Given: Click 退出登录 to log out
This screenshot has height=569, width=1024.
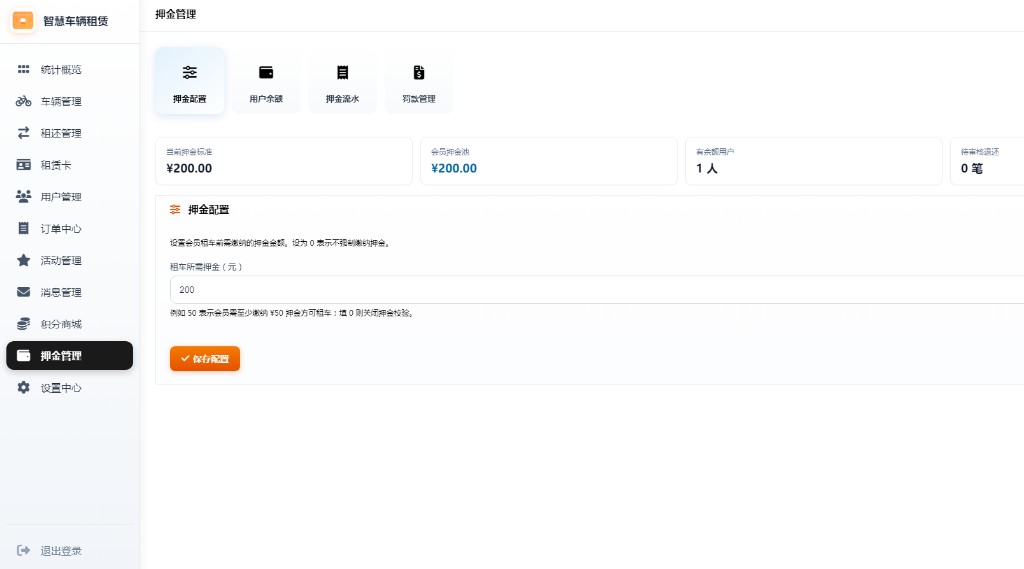Looking at the screenshot, I should click(69, 550).
